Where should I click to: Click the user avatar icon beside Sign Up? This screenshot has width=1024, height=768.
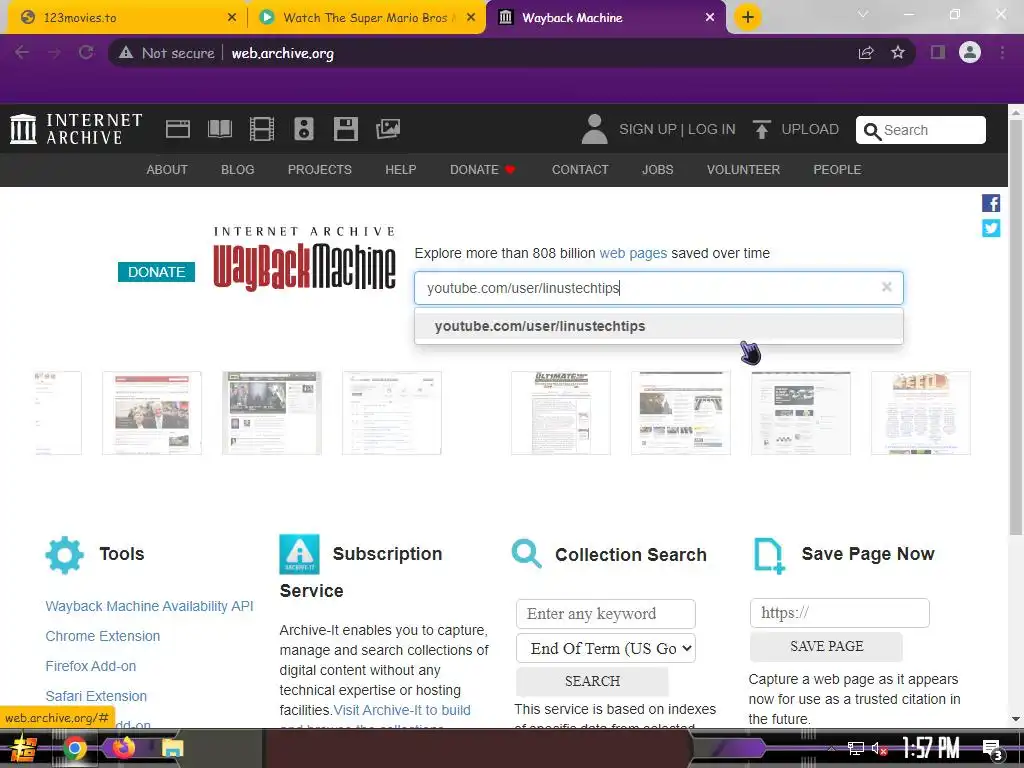tap(594, 129)
